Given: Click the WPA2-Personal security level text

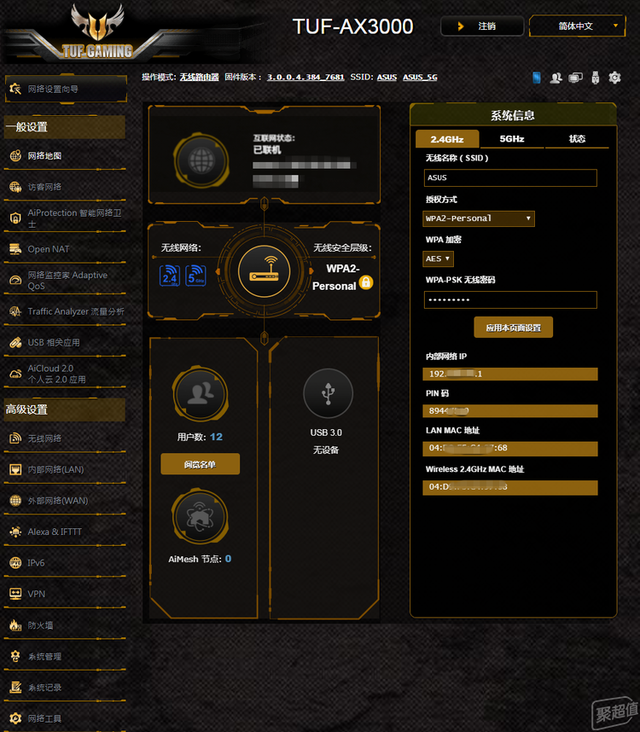Looking at the screenshot, I should pyautogui.click(x=336, y=277).
